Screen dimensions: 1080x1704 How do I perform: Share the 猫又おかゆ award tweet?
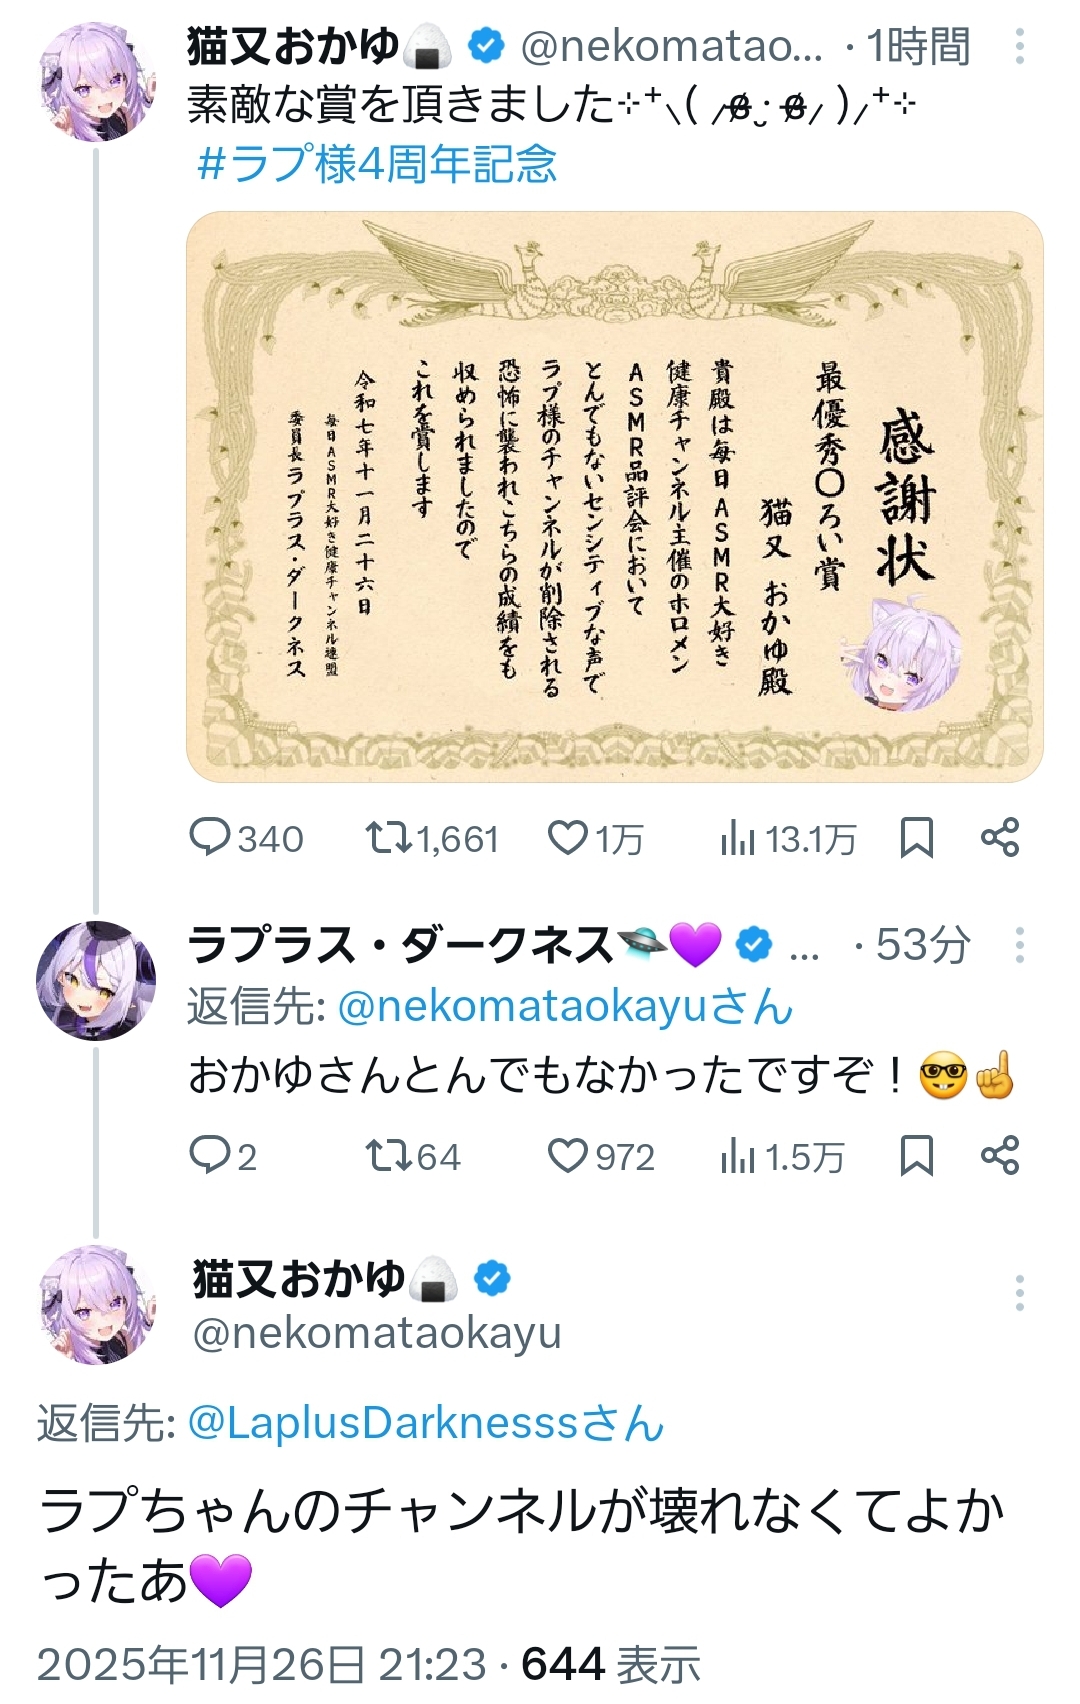pyautogui.click(x=1000, y=838)
